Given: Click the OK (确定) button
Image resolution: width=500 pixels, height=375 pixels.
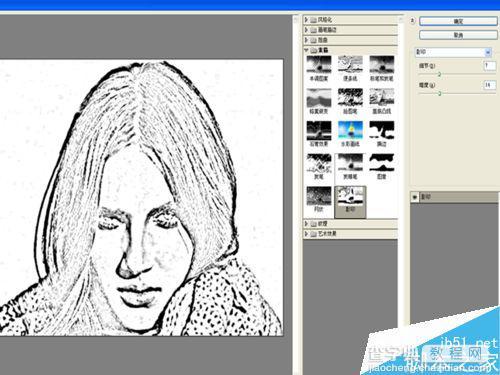Looking at the screenshot, I should click(x=458, y=21).
